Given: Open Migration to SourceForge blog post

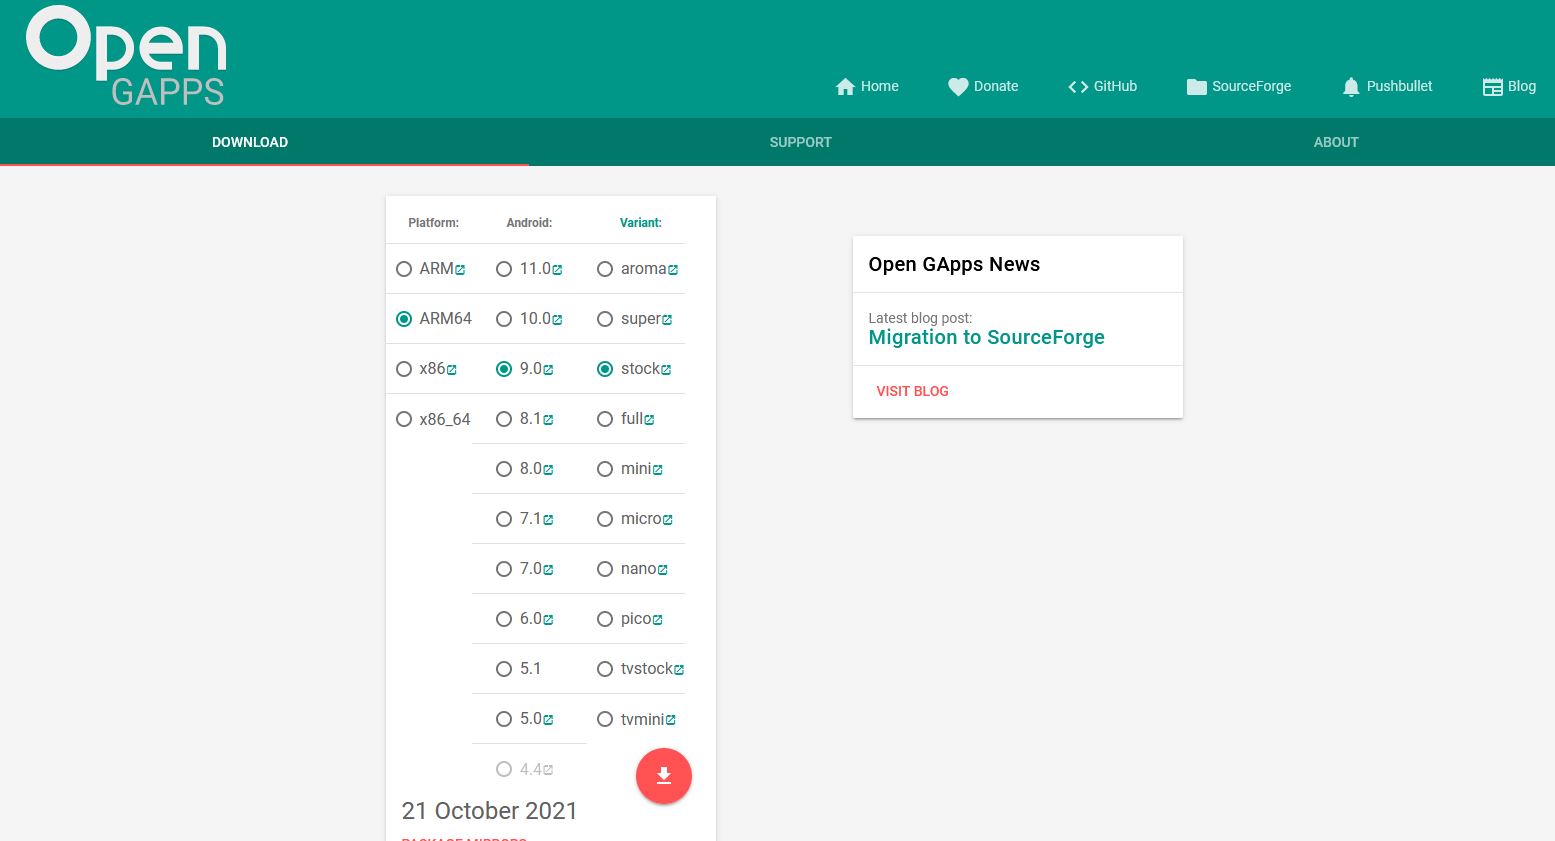Looking at the screenshot, I should (x=986, y=337).
